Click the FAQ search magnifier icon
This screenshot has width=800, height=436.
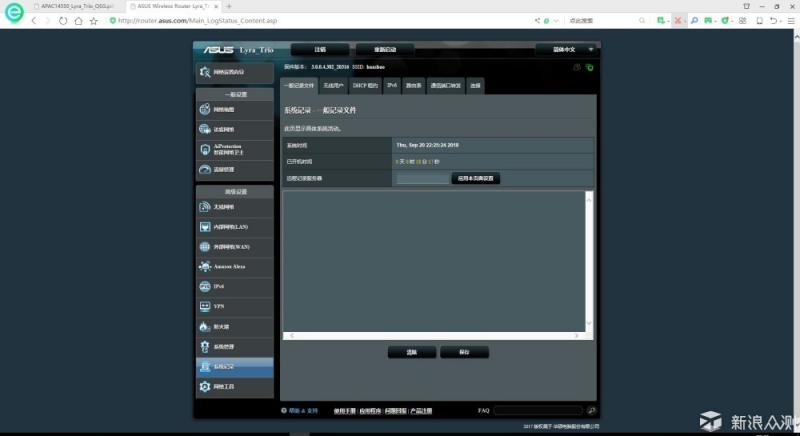tap(591, 411)
